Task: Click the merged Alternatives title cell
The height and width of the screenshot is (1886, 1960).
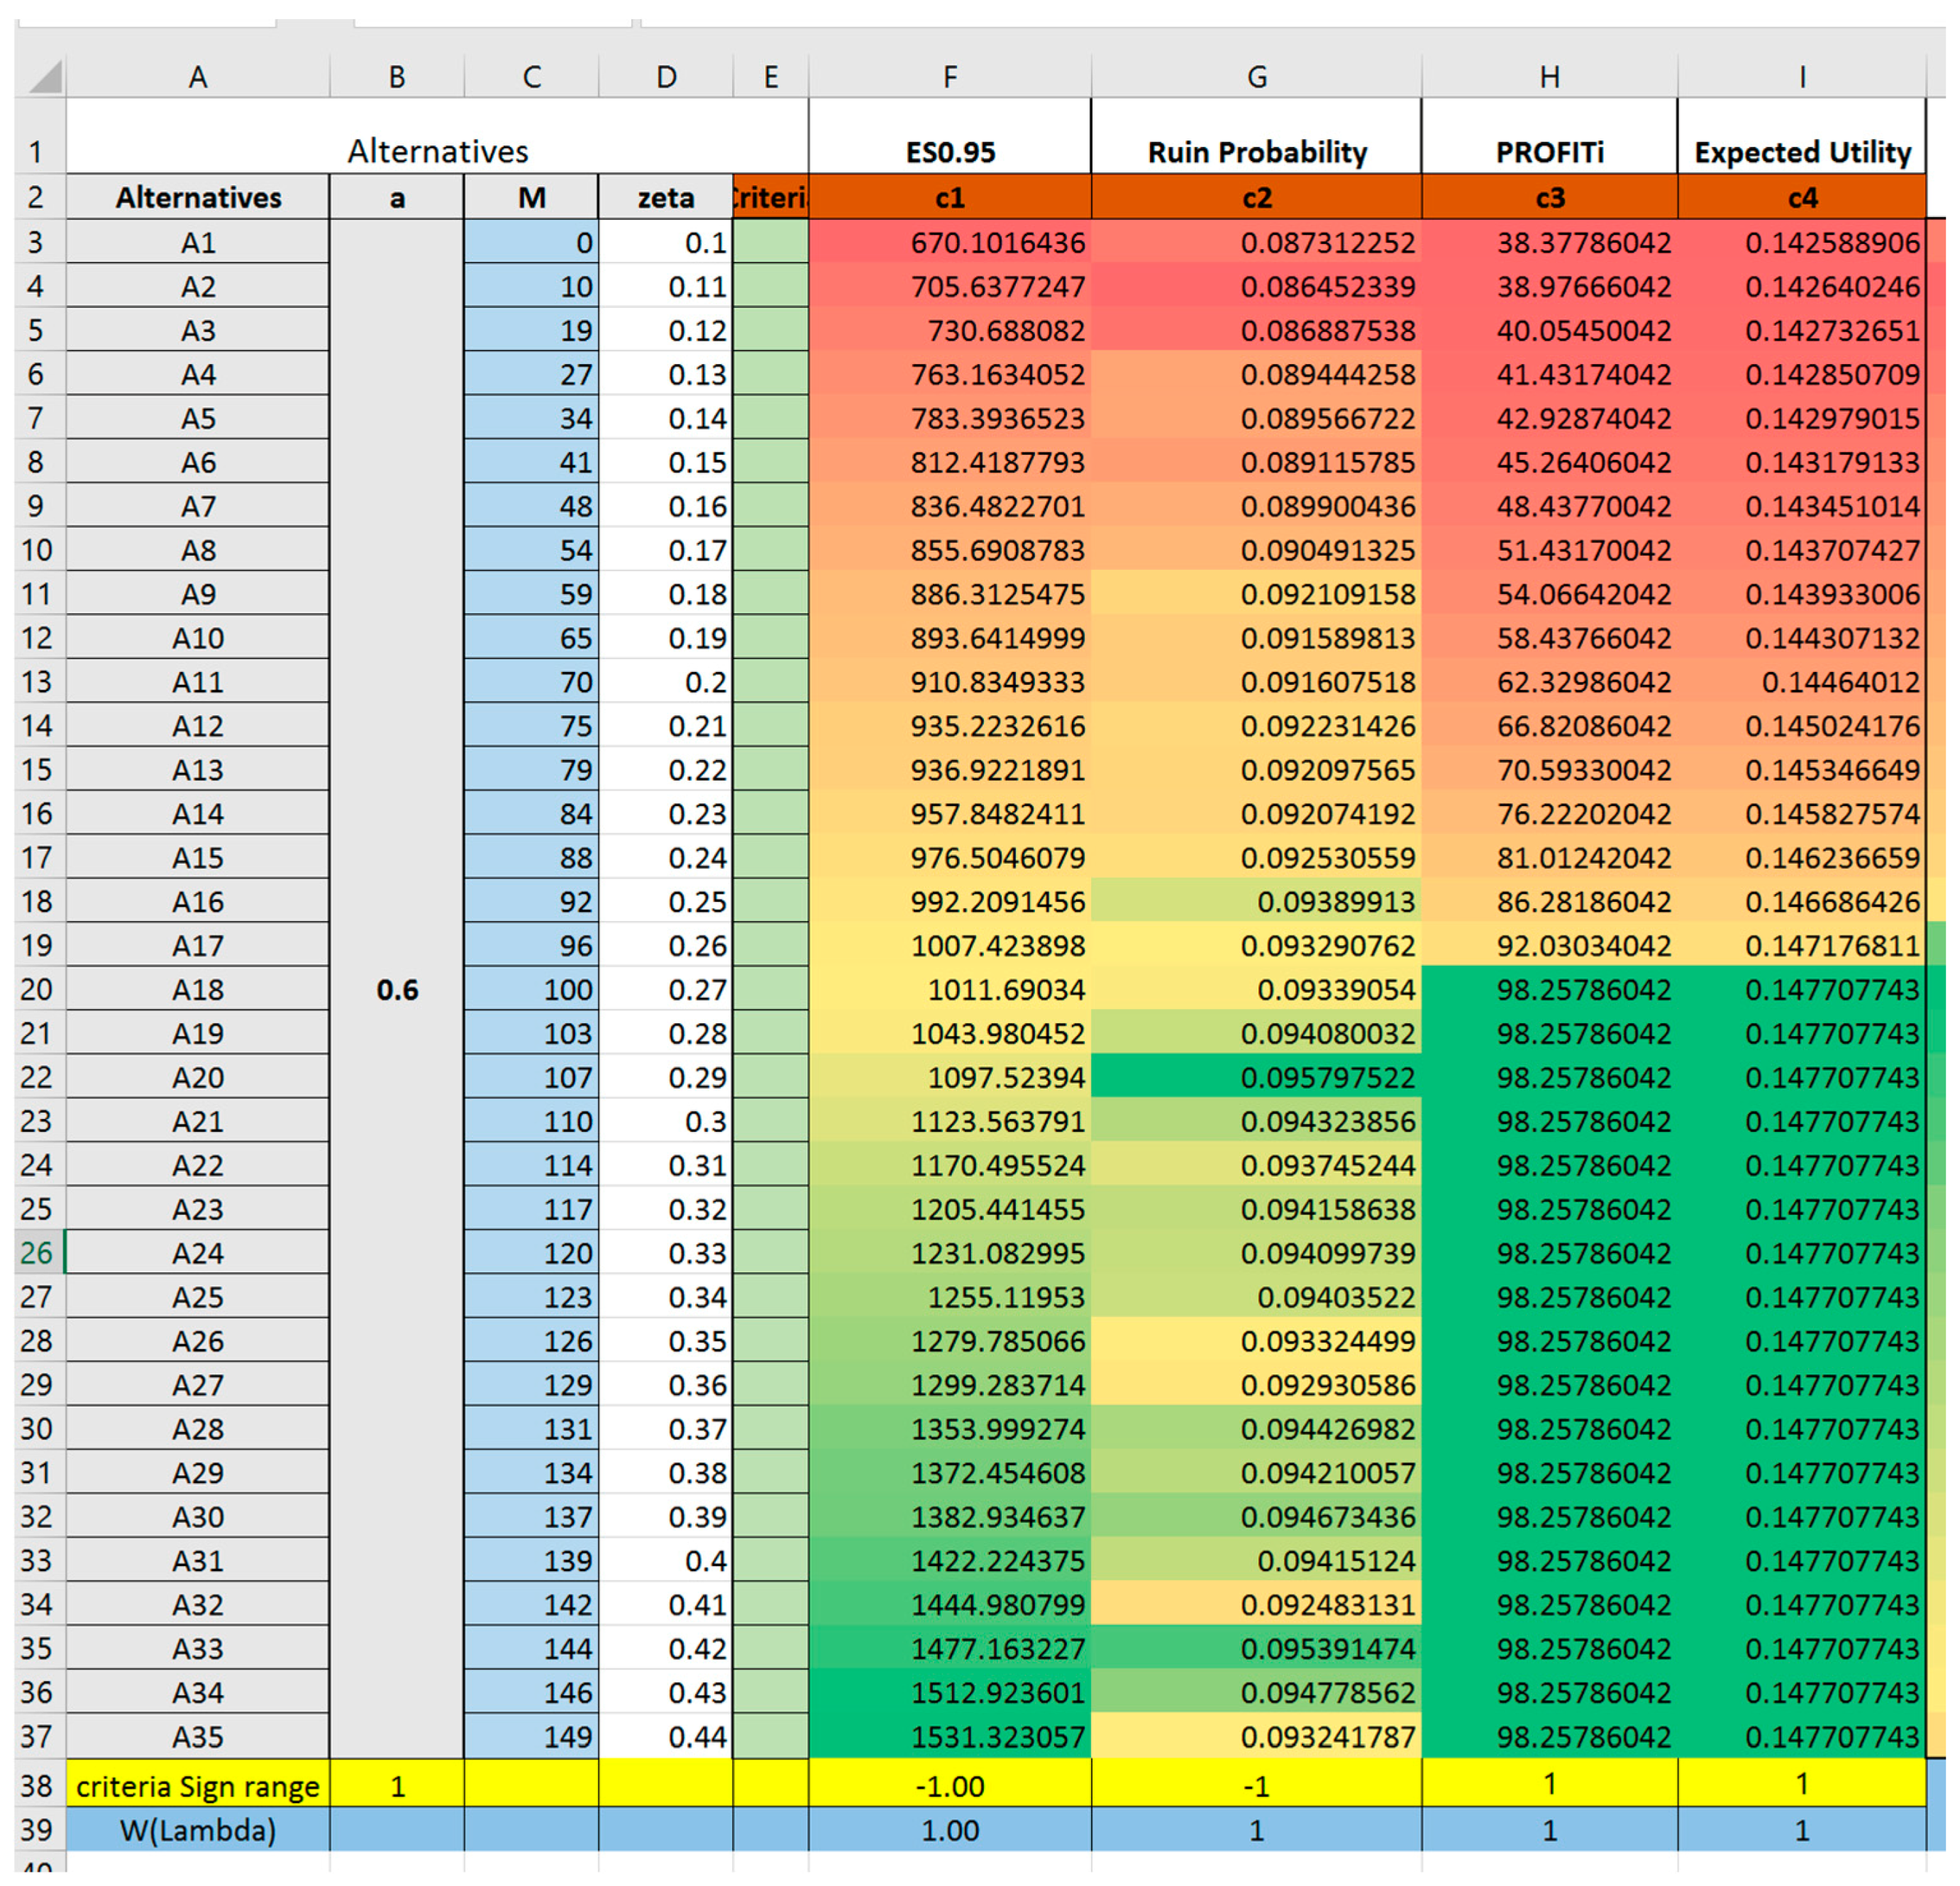Action: [x=437, y=150]
